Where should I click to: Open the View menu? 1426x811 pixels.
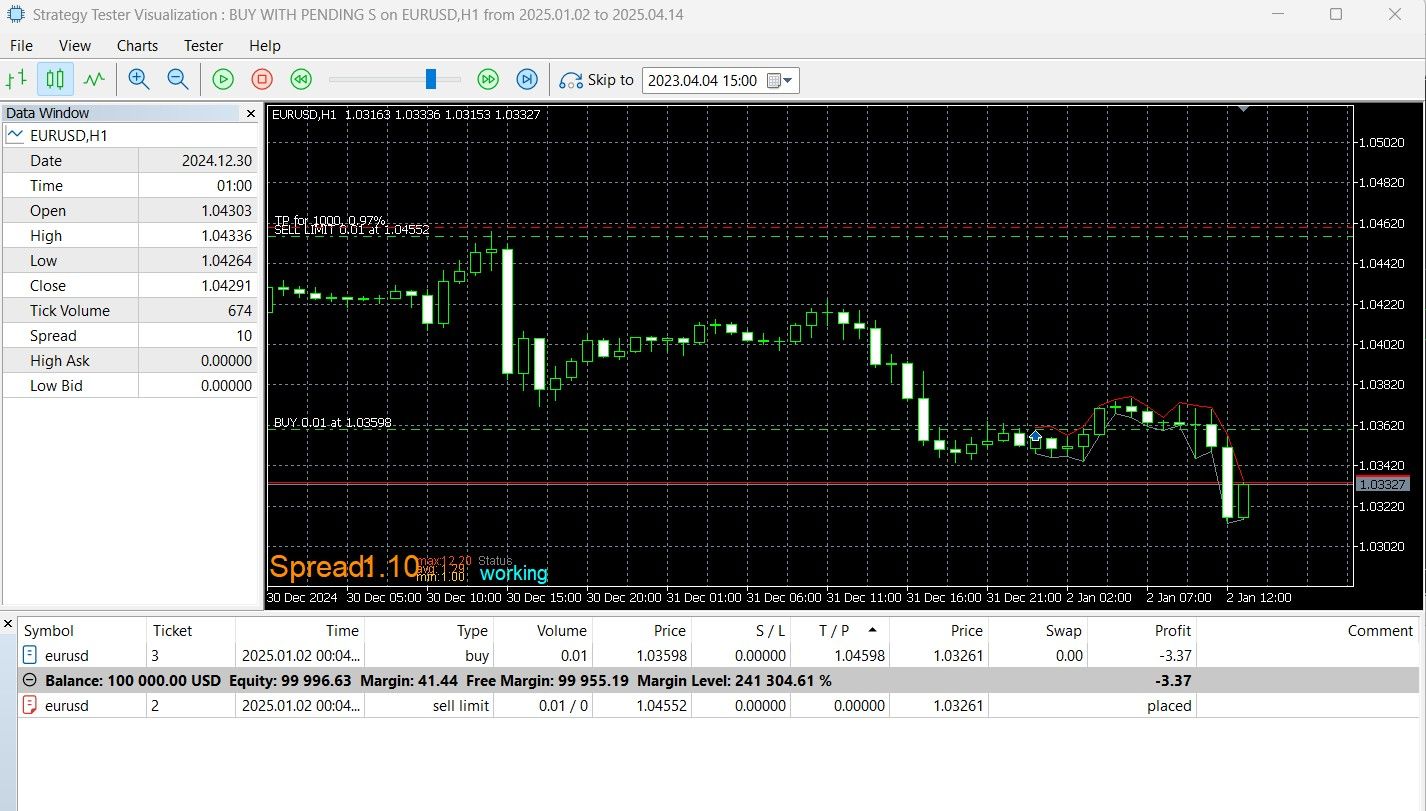(75, 46)
